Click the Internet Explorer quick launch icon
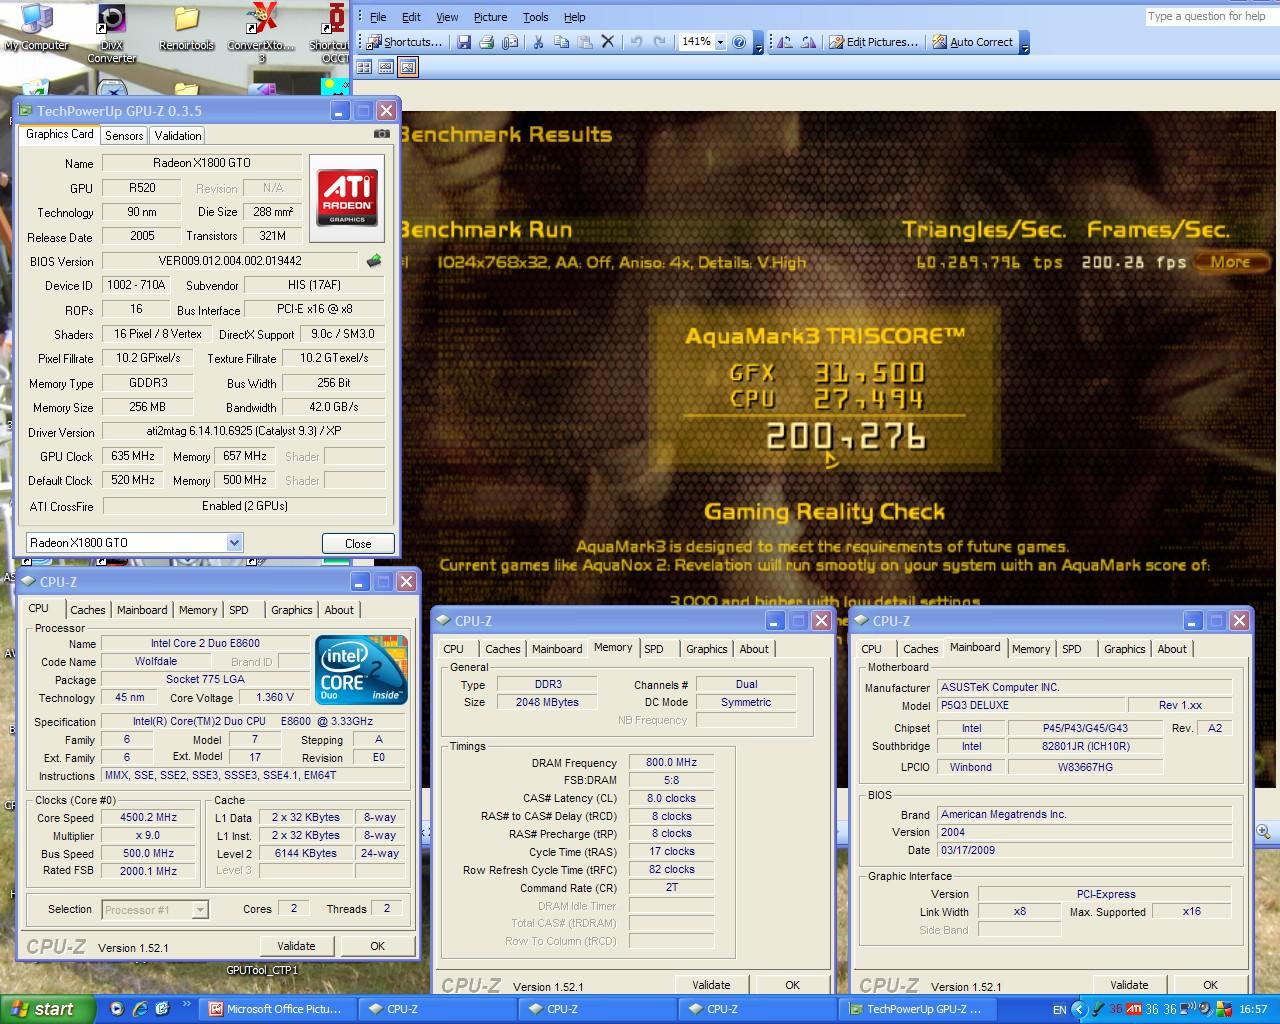Image resolution: width=1280 pixels, height=1024 pixels. (x=140, y=1009)
